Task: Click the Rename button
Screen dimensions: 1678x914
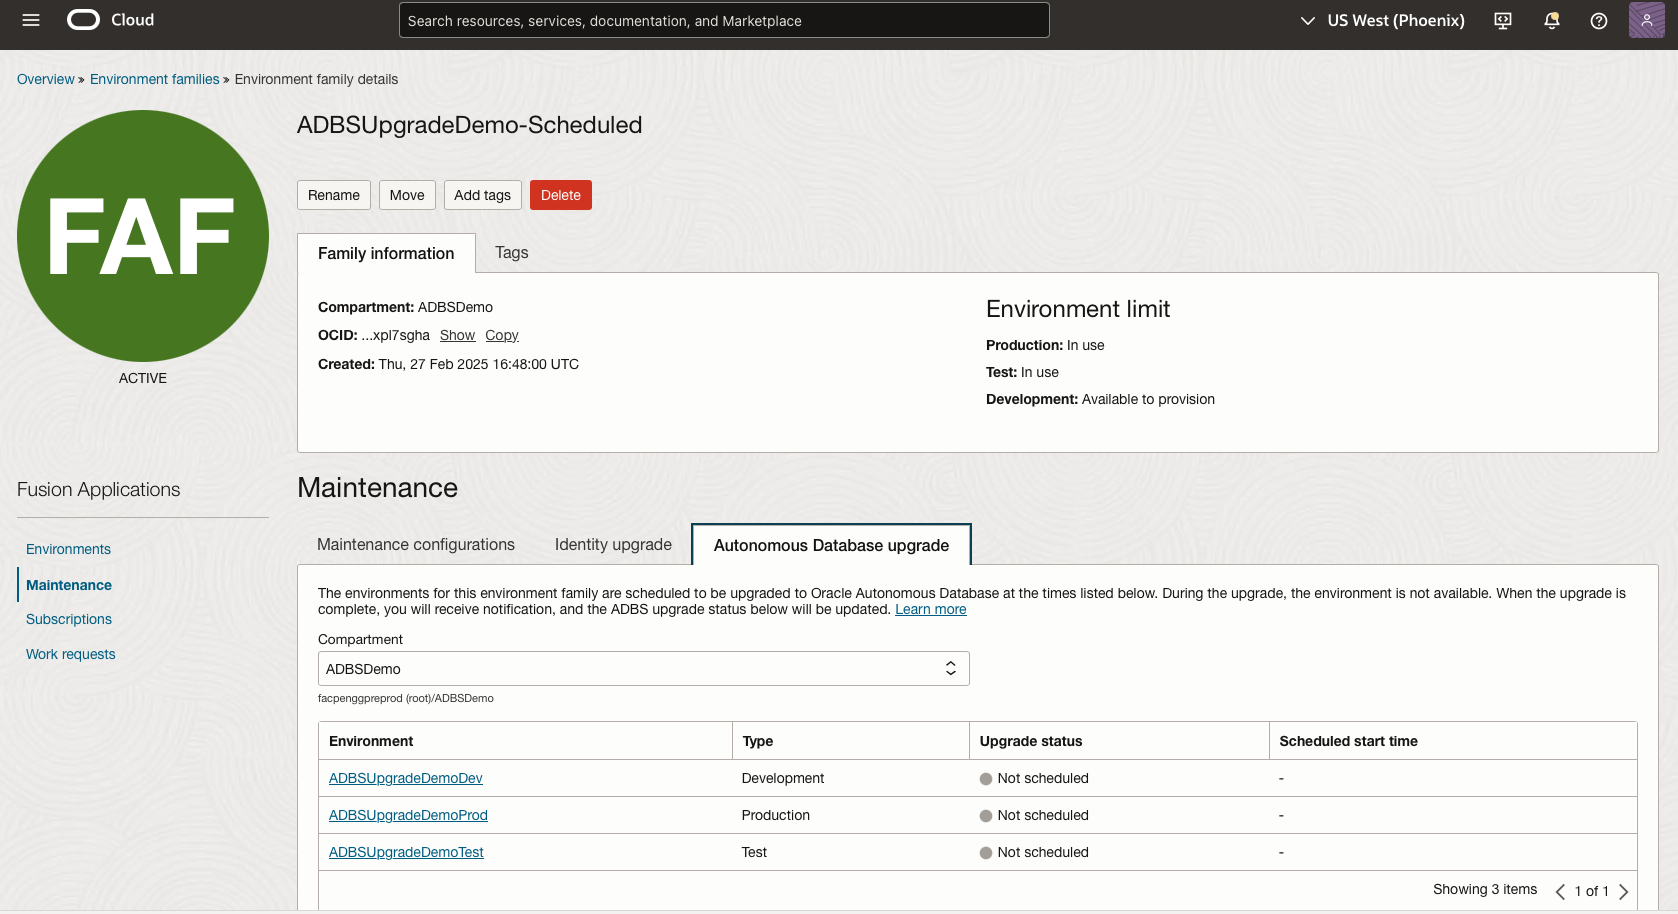Action: (x=334, y=195)
